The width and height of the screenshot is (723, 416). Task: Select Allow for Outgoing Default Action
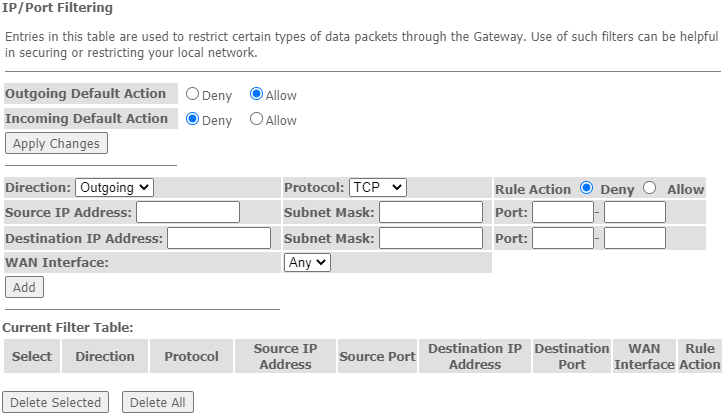256,95
